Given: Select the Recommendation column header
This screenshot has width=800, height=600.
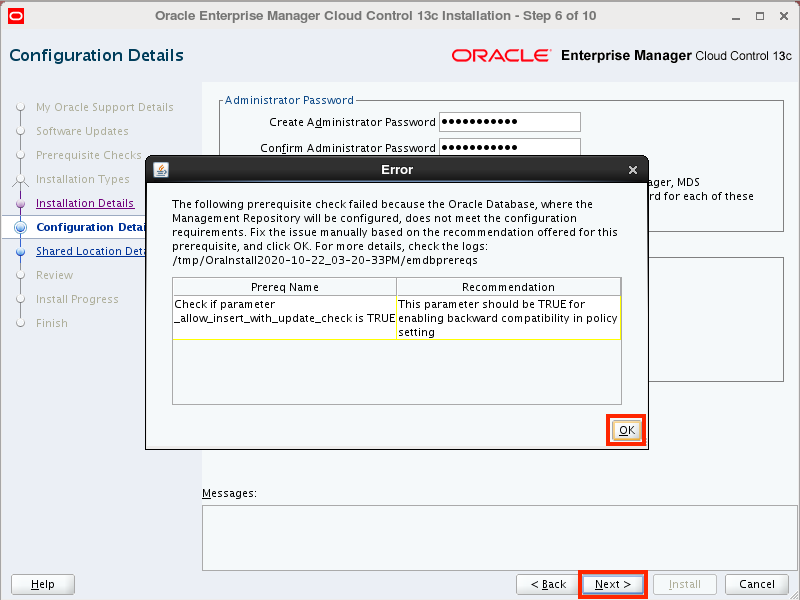Looking at the screenshot, I should coord(509,287).
